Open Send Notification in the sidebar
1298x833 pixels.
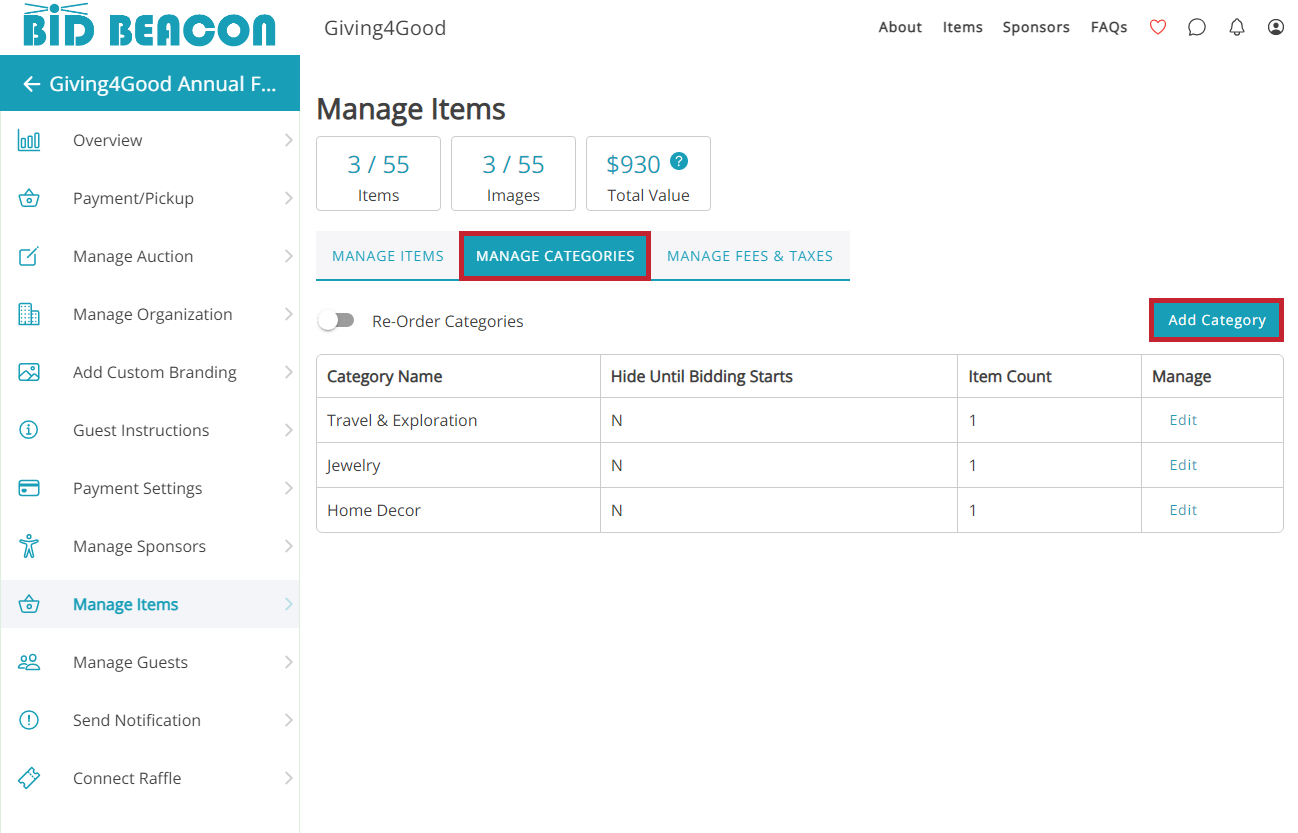click(150, 720)
